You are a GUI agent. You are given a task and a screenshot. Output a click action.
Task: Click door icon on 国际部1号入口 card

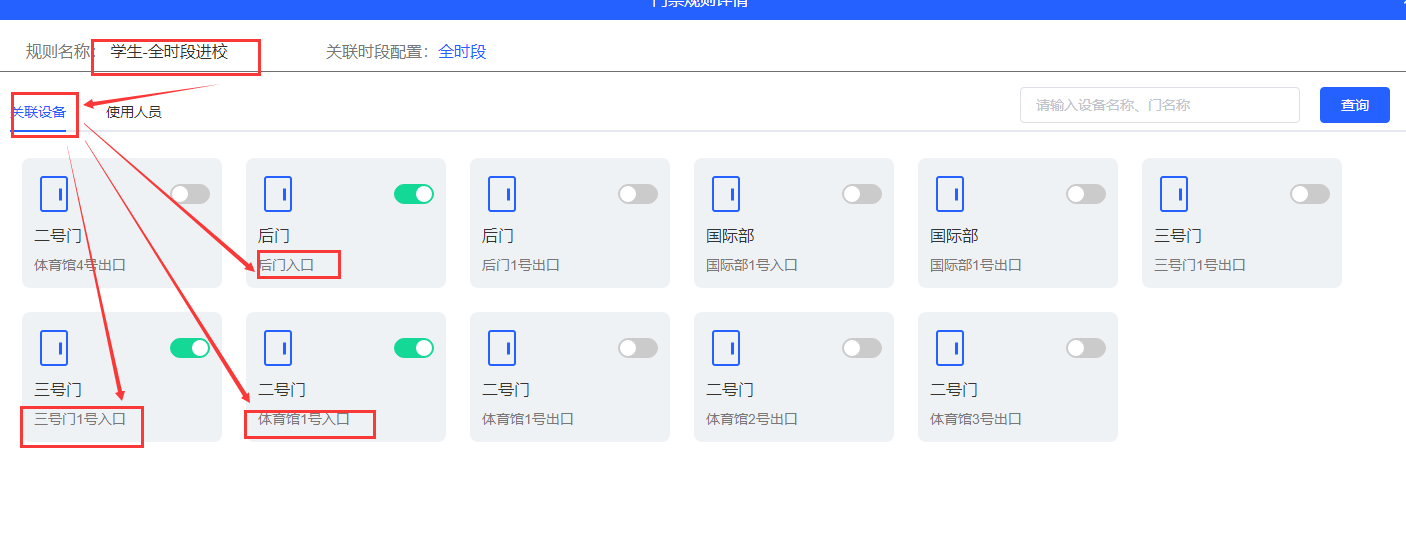(726, 194)
